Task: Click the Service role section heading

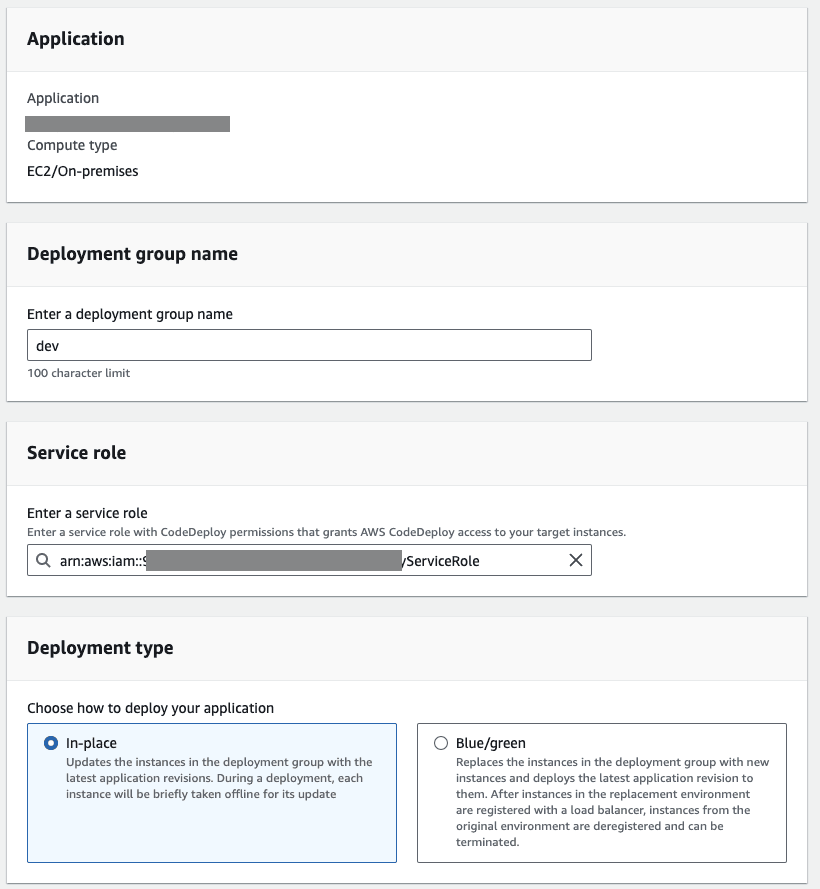Action: (x=76, y=453)
